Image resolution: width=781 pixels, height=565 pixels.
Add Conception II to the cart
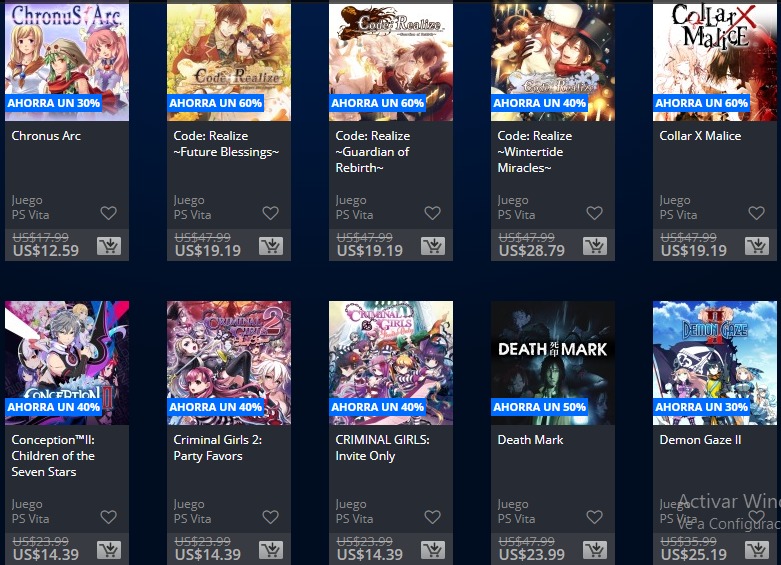pyautogui.click(x=109, y=550)
